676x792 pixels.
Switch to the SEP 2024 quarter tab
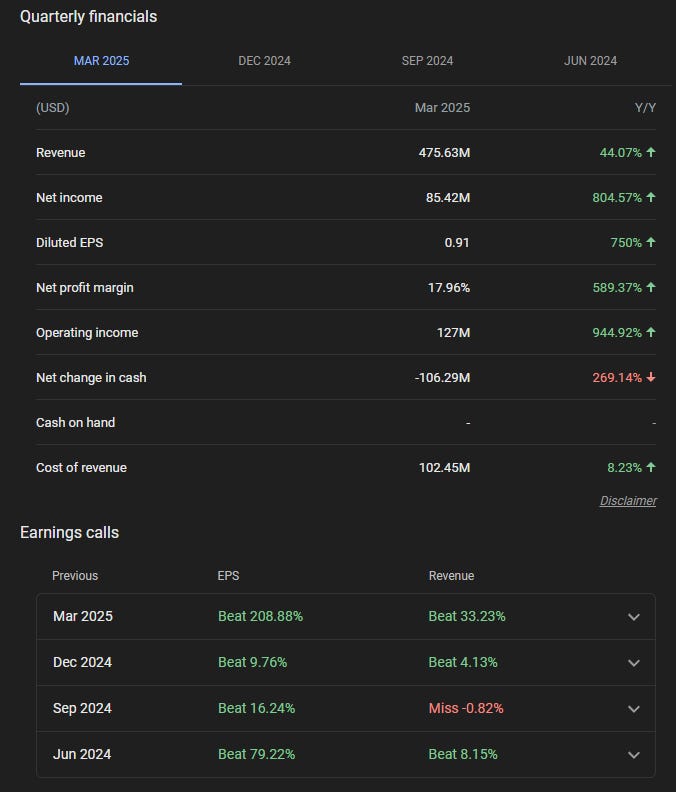(427, 61)
